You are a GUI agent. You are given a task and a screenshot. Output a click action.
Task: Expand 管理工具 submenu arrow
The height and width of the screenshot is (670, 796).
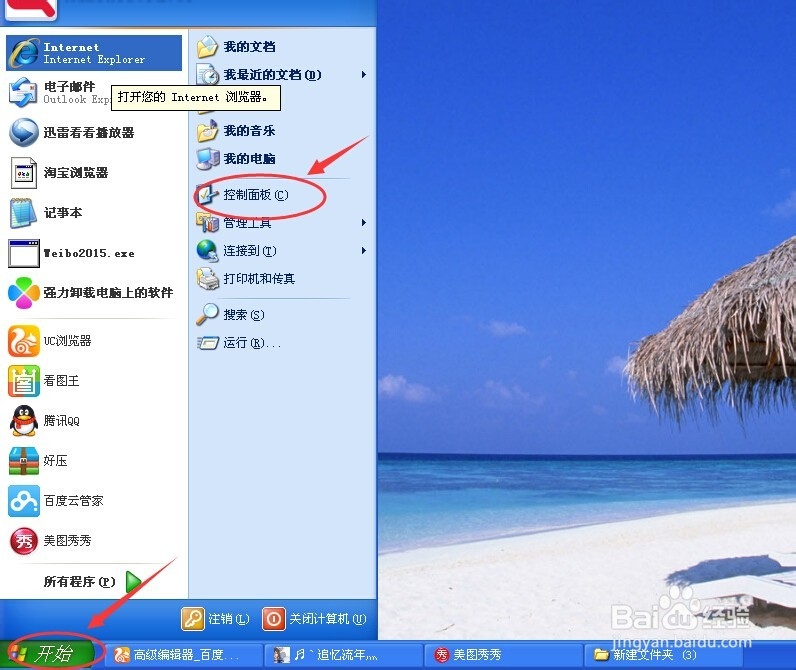tap(363, 222)
